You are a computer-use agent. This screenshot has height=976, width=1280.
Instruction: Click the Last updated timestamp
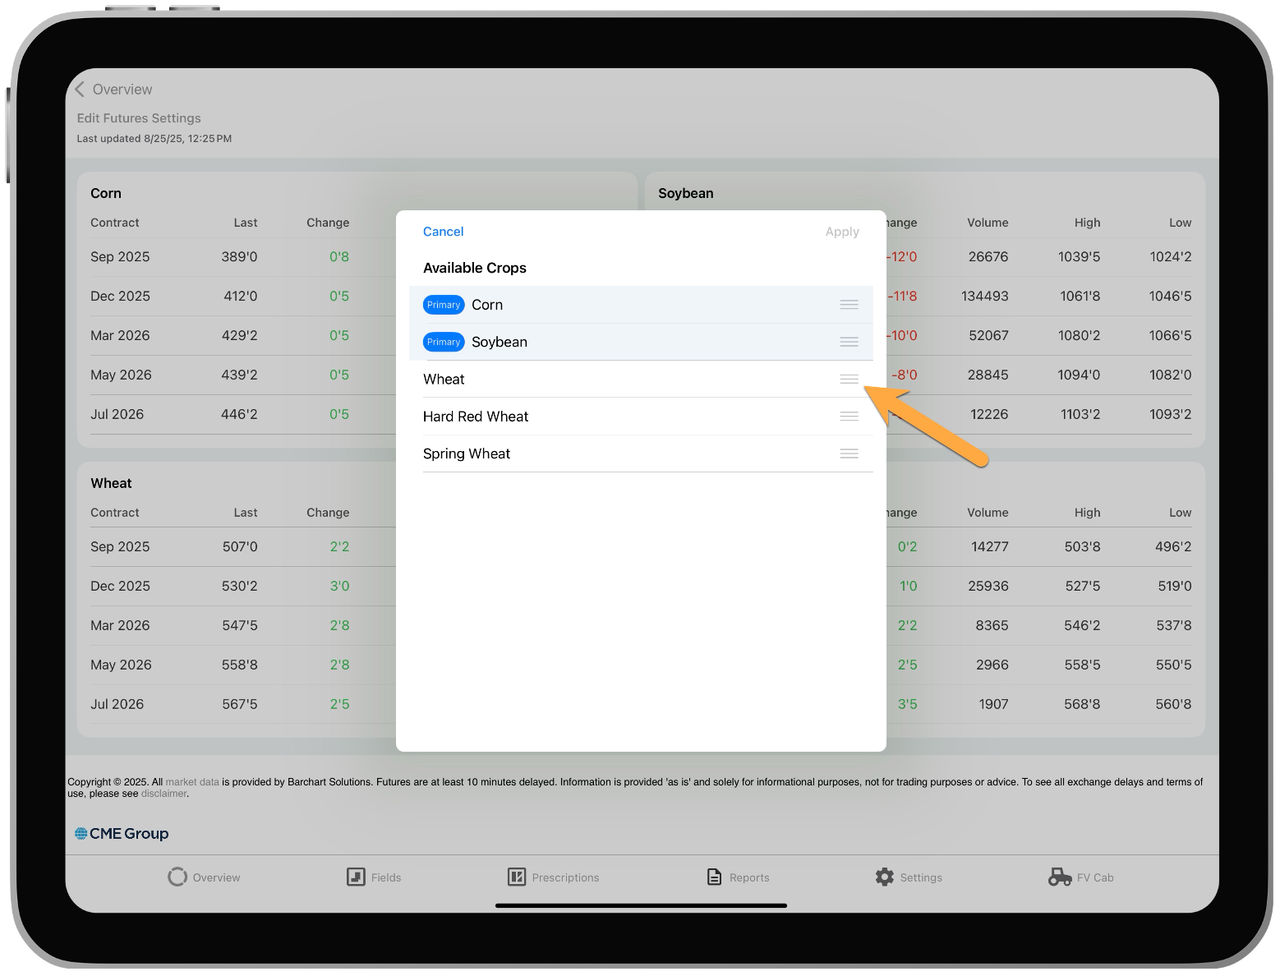[x=154, y=139]
